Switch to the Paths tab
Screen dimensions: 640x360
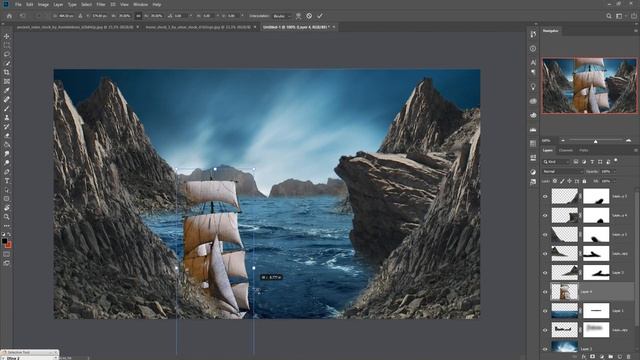coord(584,150)
